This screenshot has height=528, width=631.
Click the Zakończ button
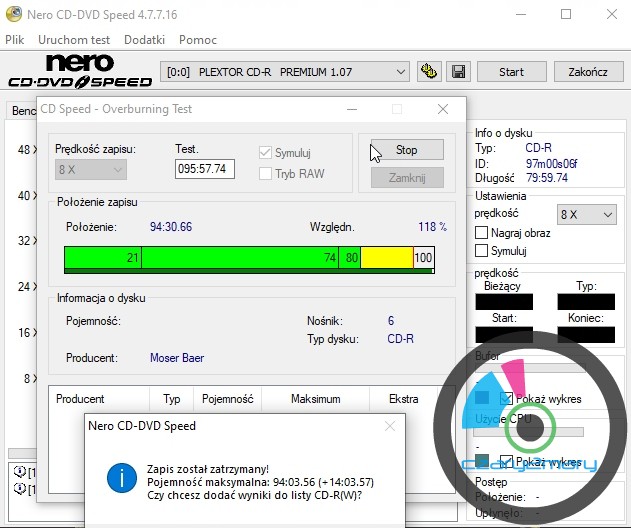point(587,72)
